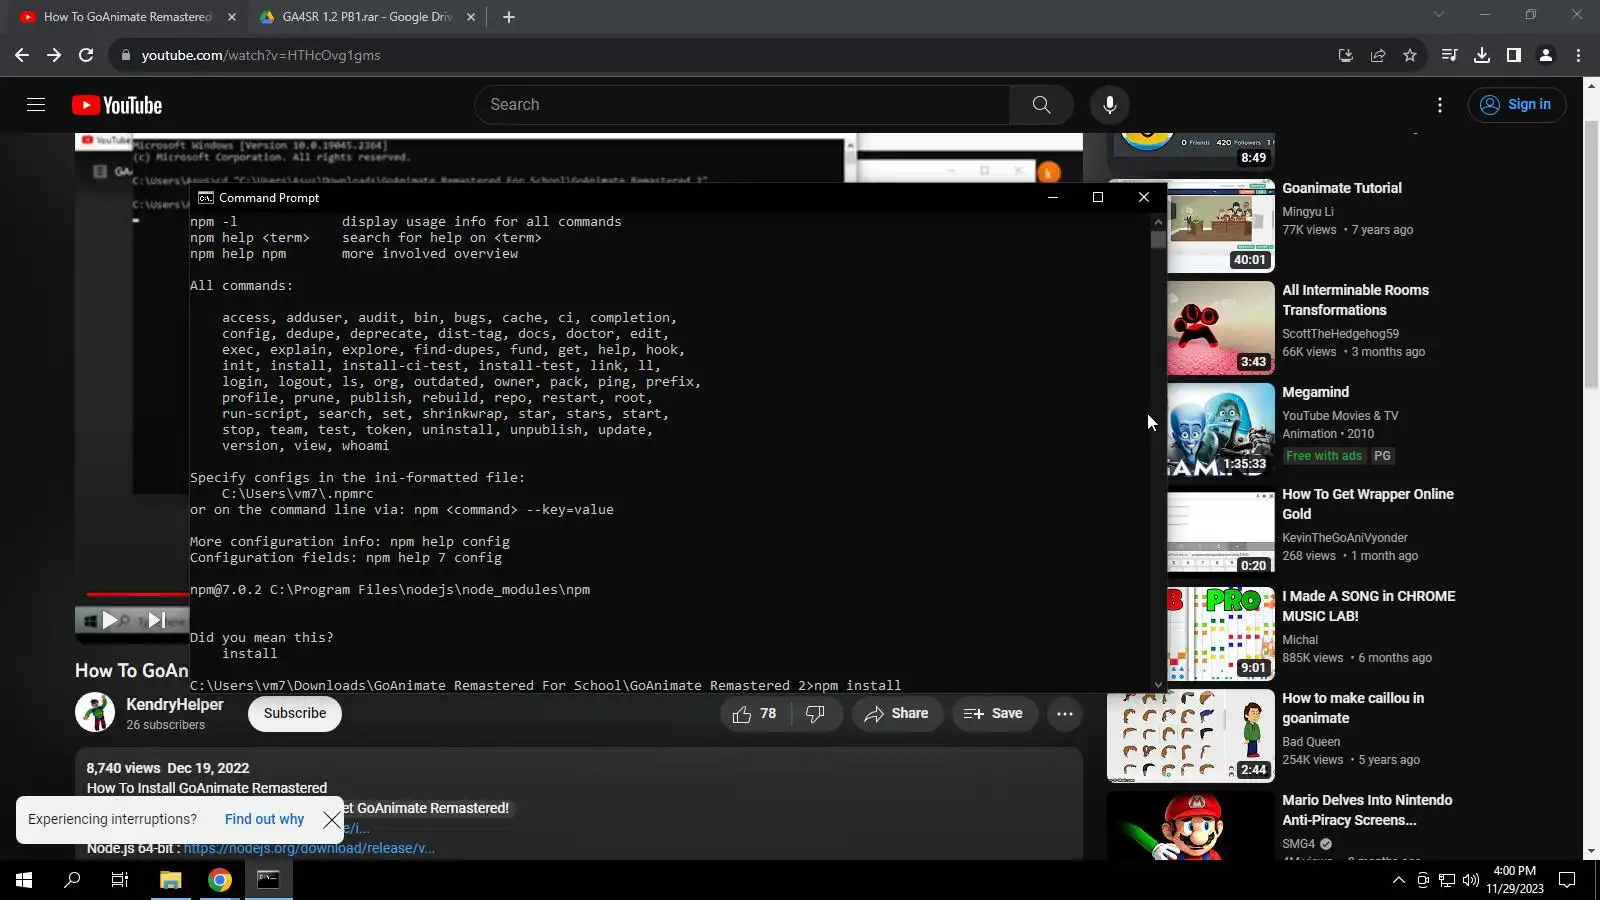Like the video (78 likes)
Screen dimensions: 1600x900
point(755,714)
